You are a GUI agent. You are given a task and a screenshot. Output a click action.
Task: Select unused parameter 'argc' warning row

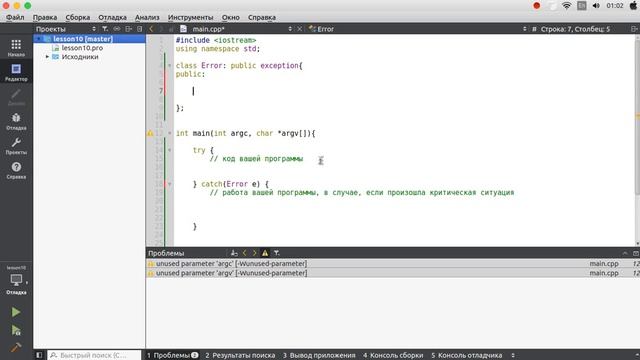click(393, 264)
